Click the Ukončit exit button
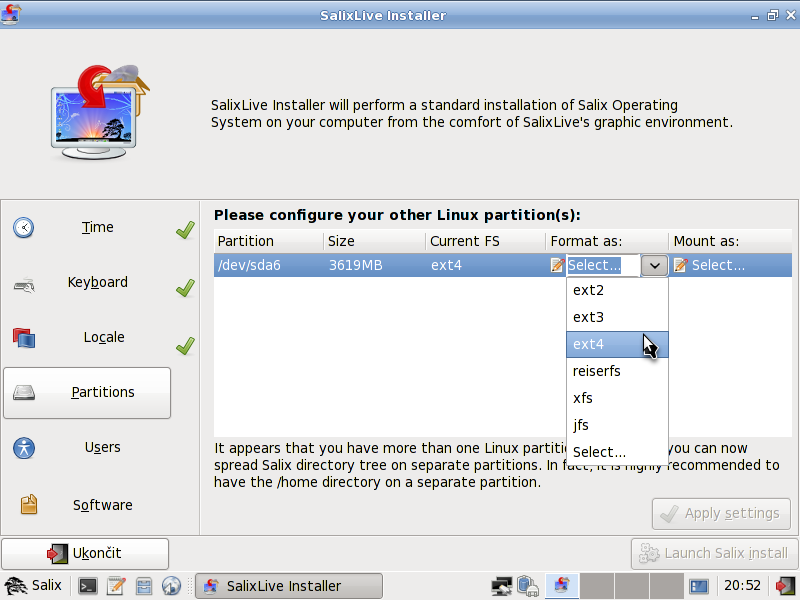 coord(85,554)
